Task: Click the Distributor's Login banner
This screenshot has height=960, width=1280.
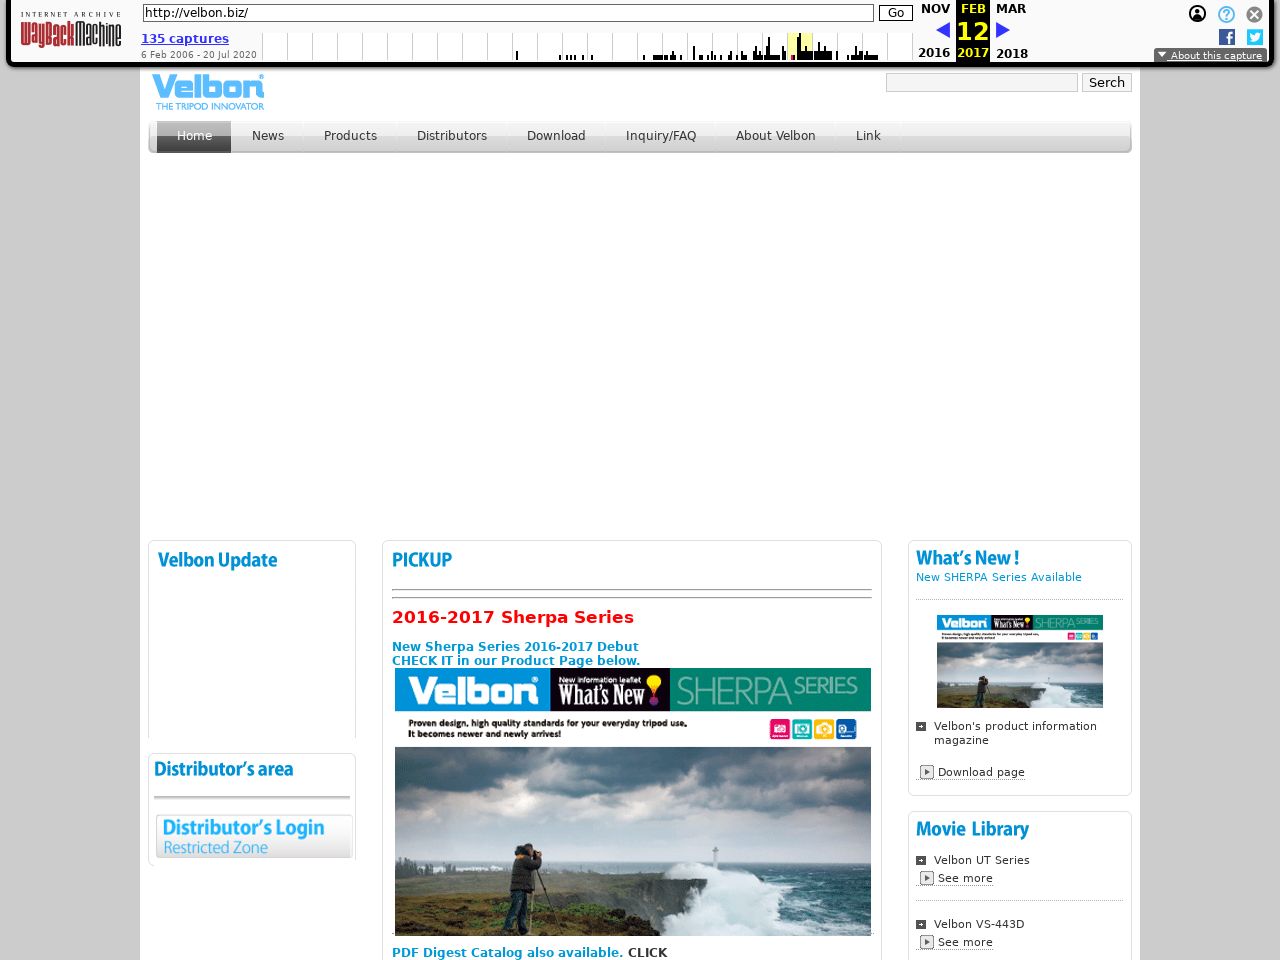Action: coord(254,836)
